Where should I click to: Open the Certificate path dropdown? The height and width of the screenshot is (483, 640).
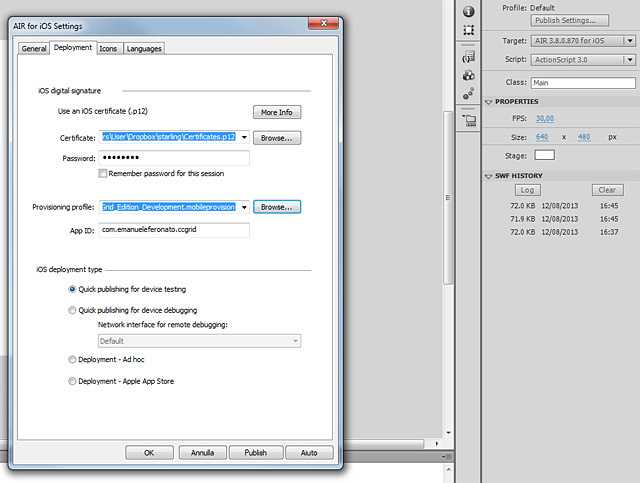click(x=243, y=138)
